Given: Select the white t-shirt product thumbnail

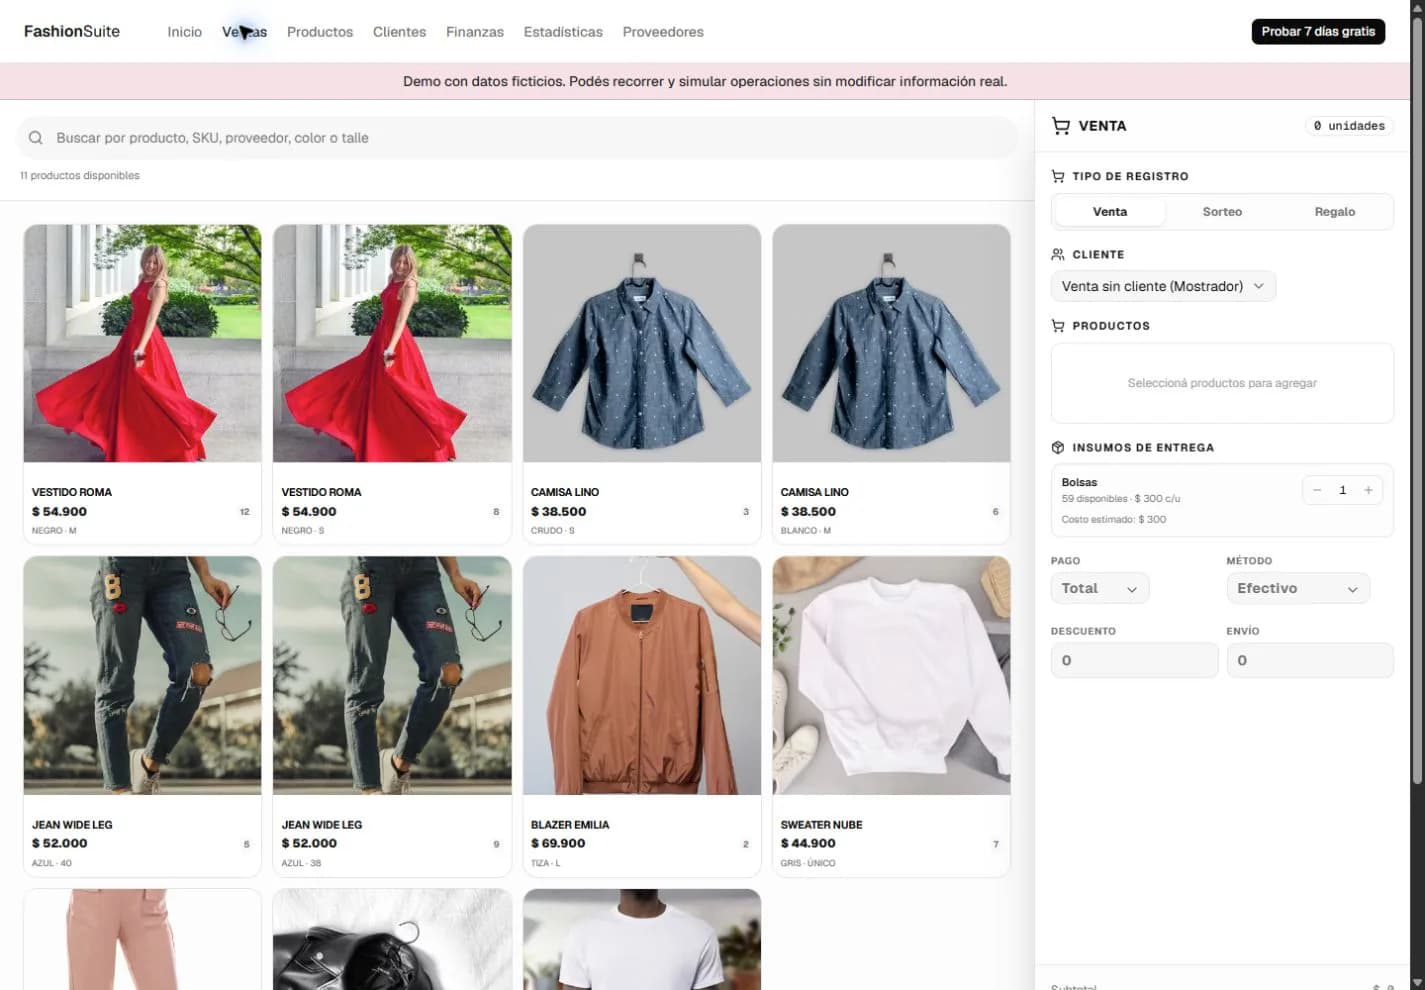Looking at the screenshot, I should [x=642, y=939].
